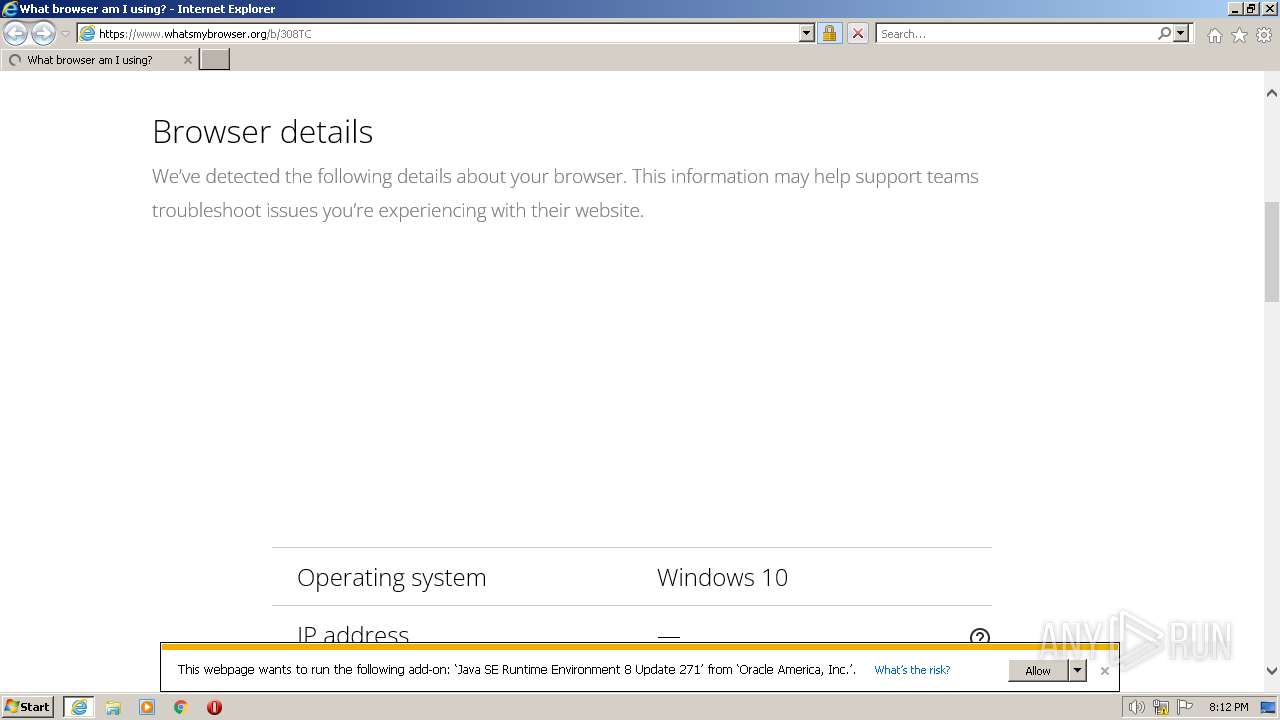This screenshot has width=1280, height=720.
Task: Click the volume speaker tray icon
Action: click(1136, 707)
